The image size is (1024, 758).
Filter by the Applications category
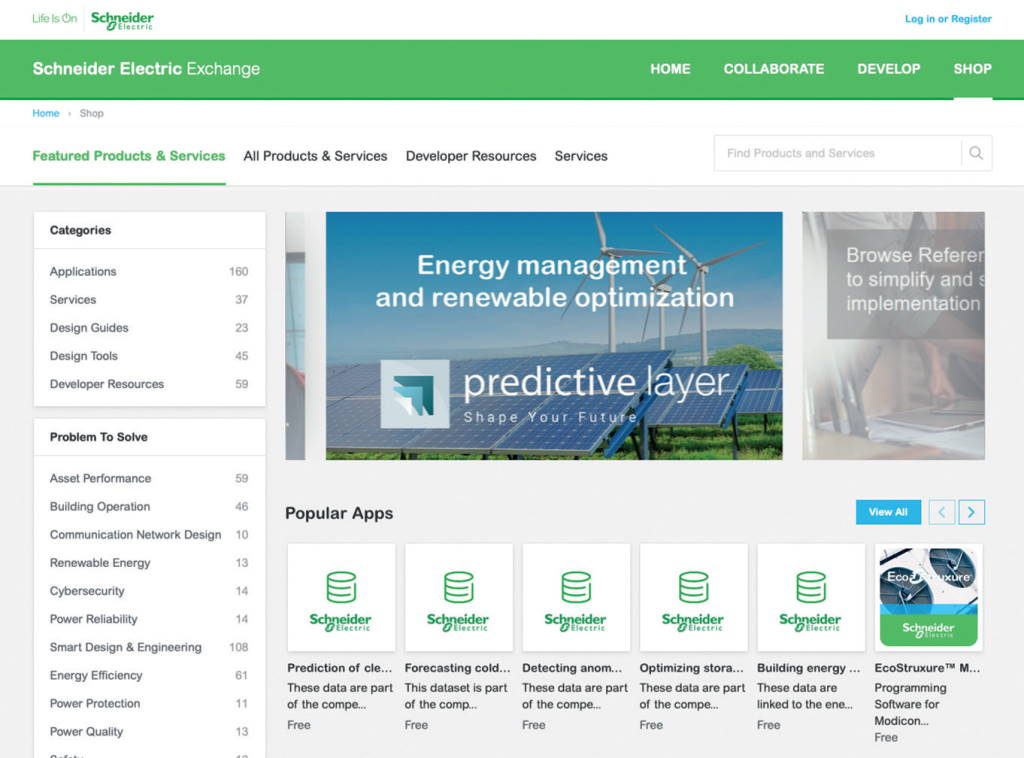pyautogui.click(x=83, y=272)
